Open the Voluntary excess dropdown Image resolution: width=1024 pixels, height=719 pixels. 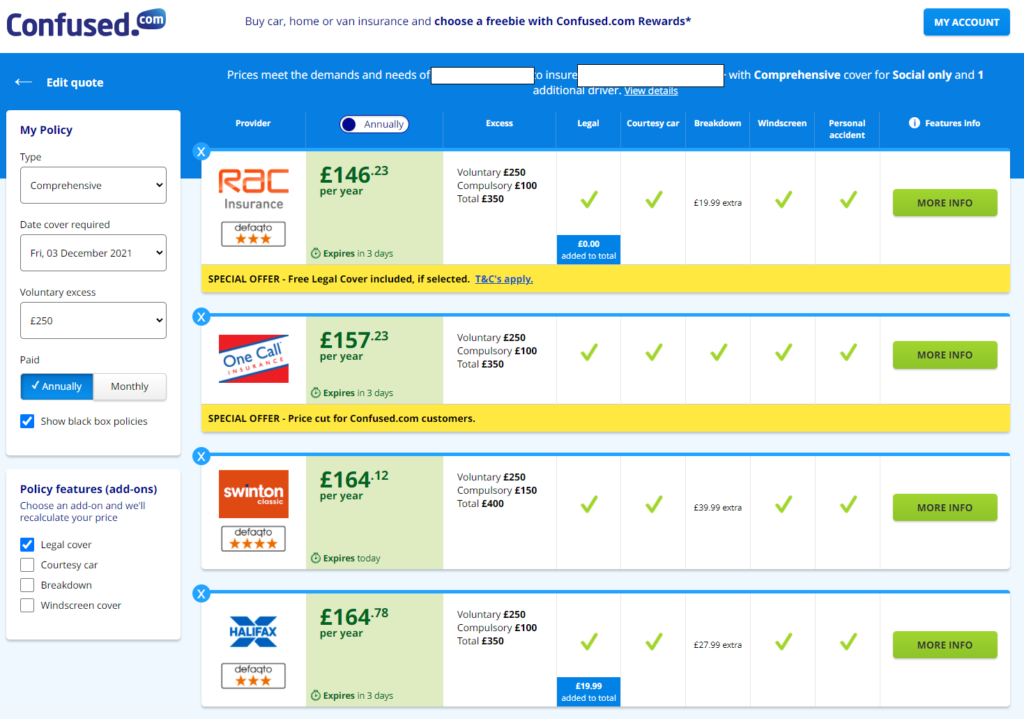click(93, 321)
